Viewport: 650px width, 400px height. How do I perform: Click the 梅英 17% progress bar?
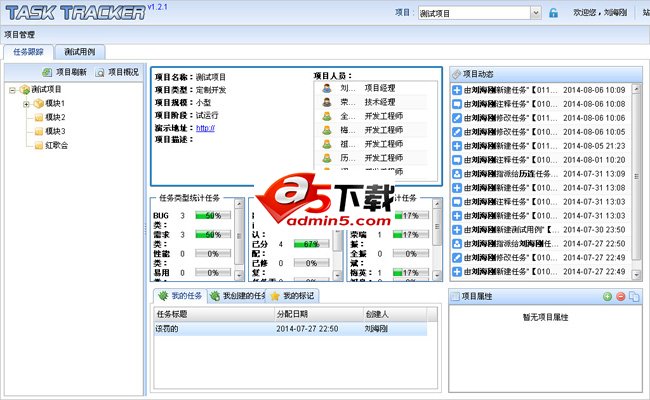point(410,273)
